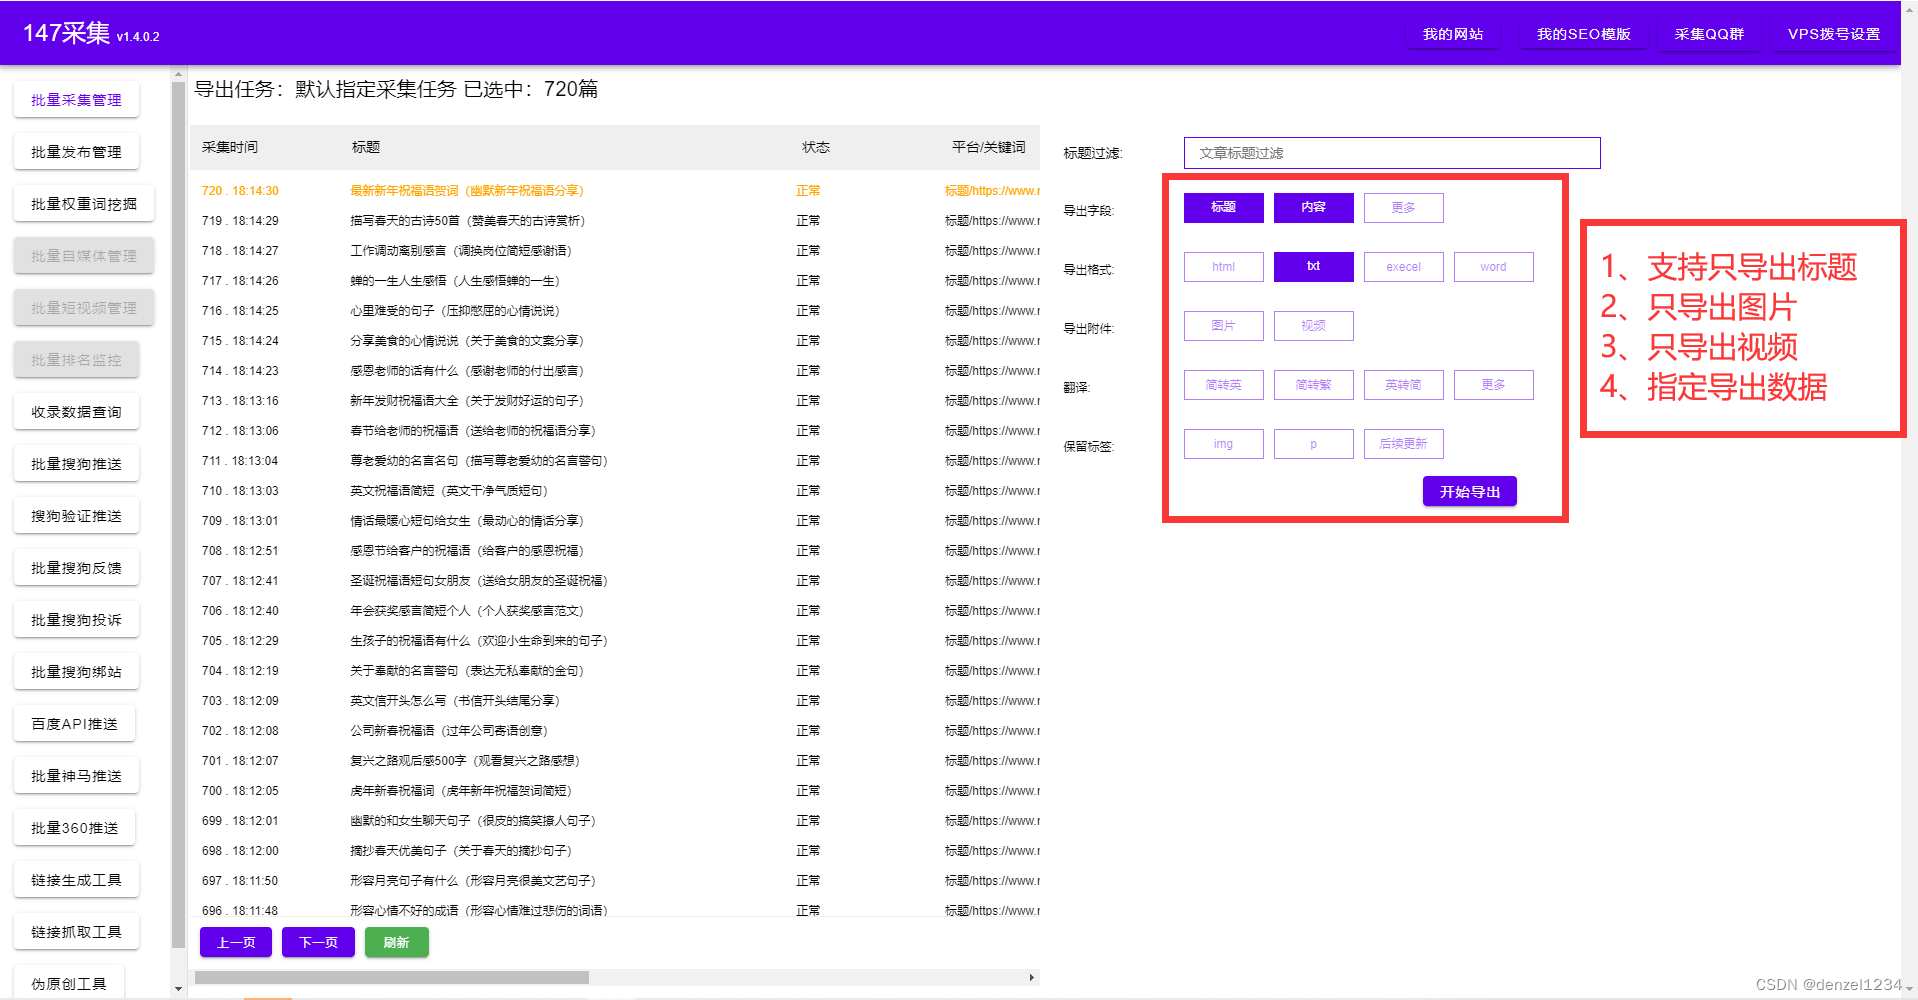1918x1000 pixels.
Task: Enable 简转英 translation
Action: tap(1224, 385)
